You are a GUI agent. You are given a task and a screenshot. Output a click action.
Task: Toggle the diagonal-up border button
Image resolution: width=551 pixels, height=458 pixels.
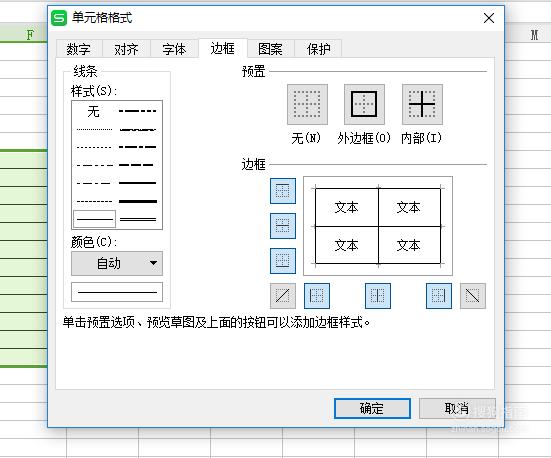tap(283, 296)
